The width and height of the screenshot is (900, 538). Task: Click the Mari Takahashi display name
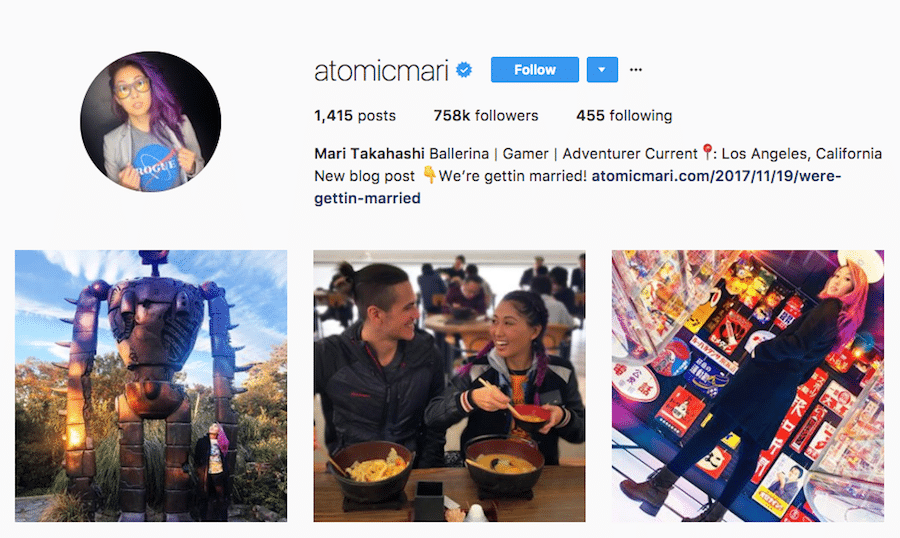pyautogui.click(x=369, y=154)
